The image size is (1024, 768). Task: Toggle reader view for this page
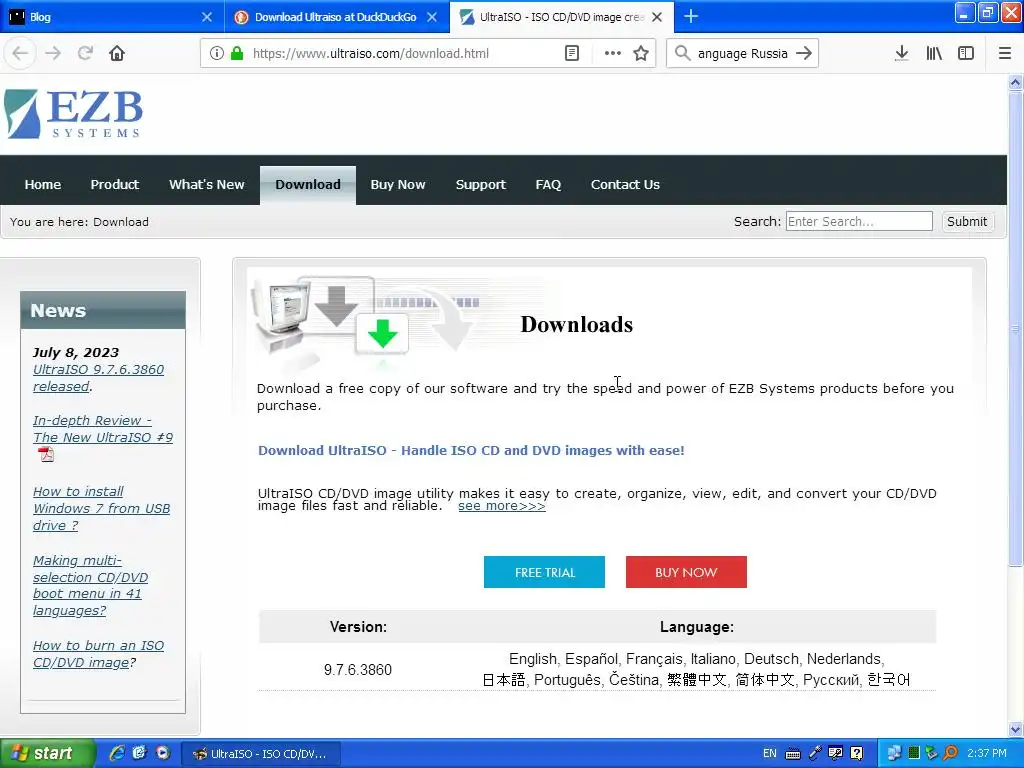point(571,53)
